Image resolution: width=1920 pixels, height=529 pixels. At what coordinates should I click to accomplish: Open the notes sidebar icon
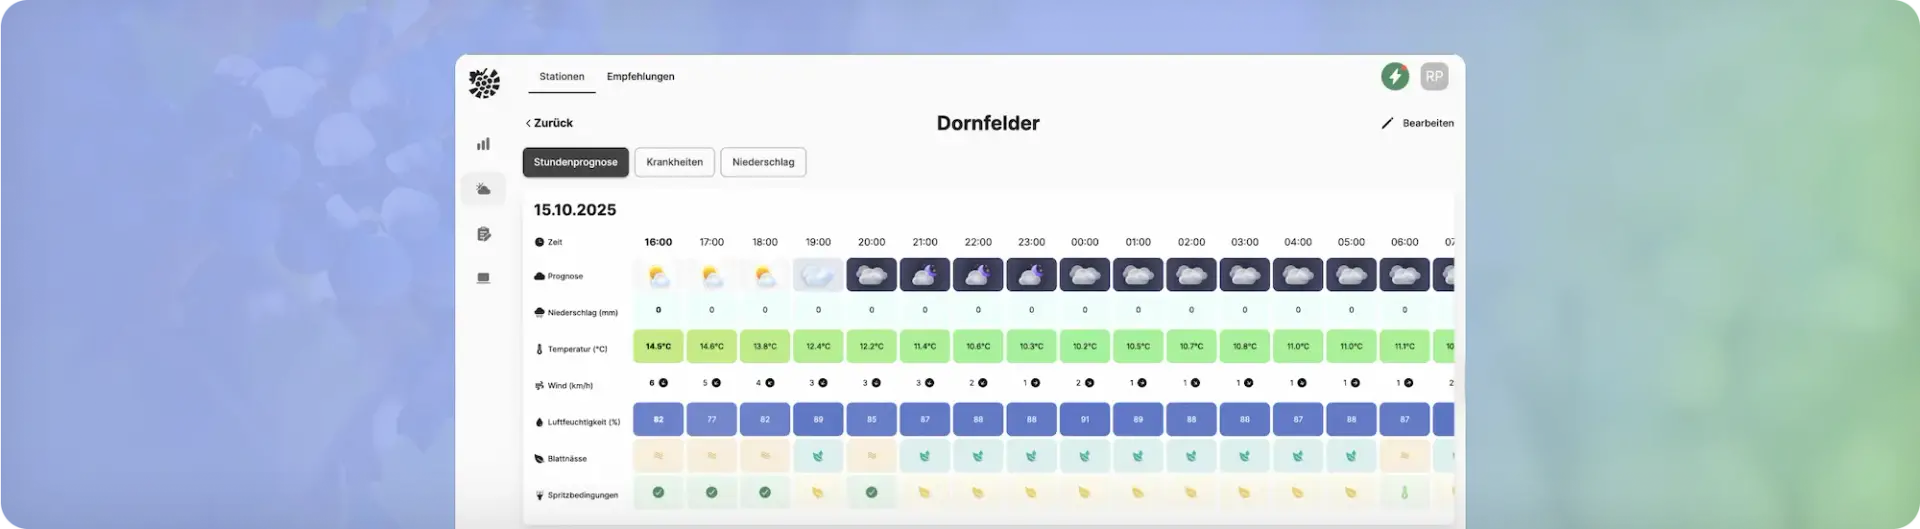[x=484, y=234]
